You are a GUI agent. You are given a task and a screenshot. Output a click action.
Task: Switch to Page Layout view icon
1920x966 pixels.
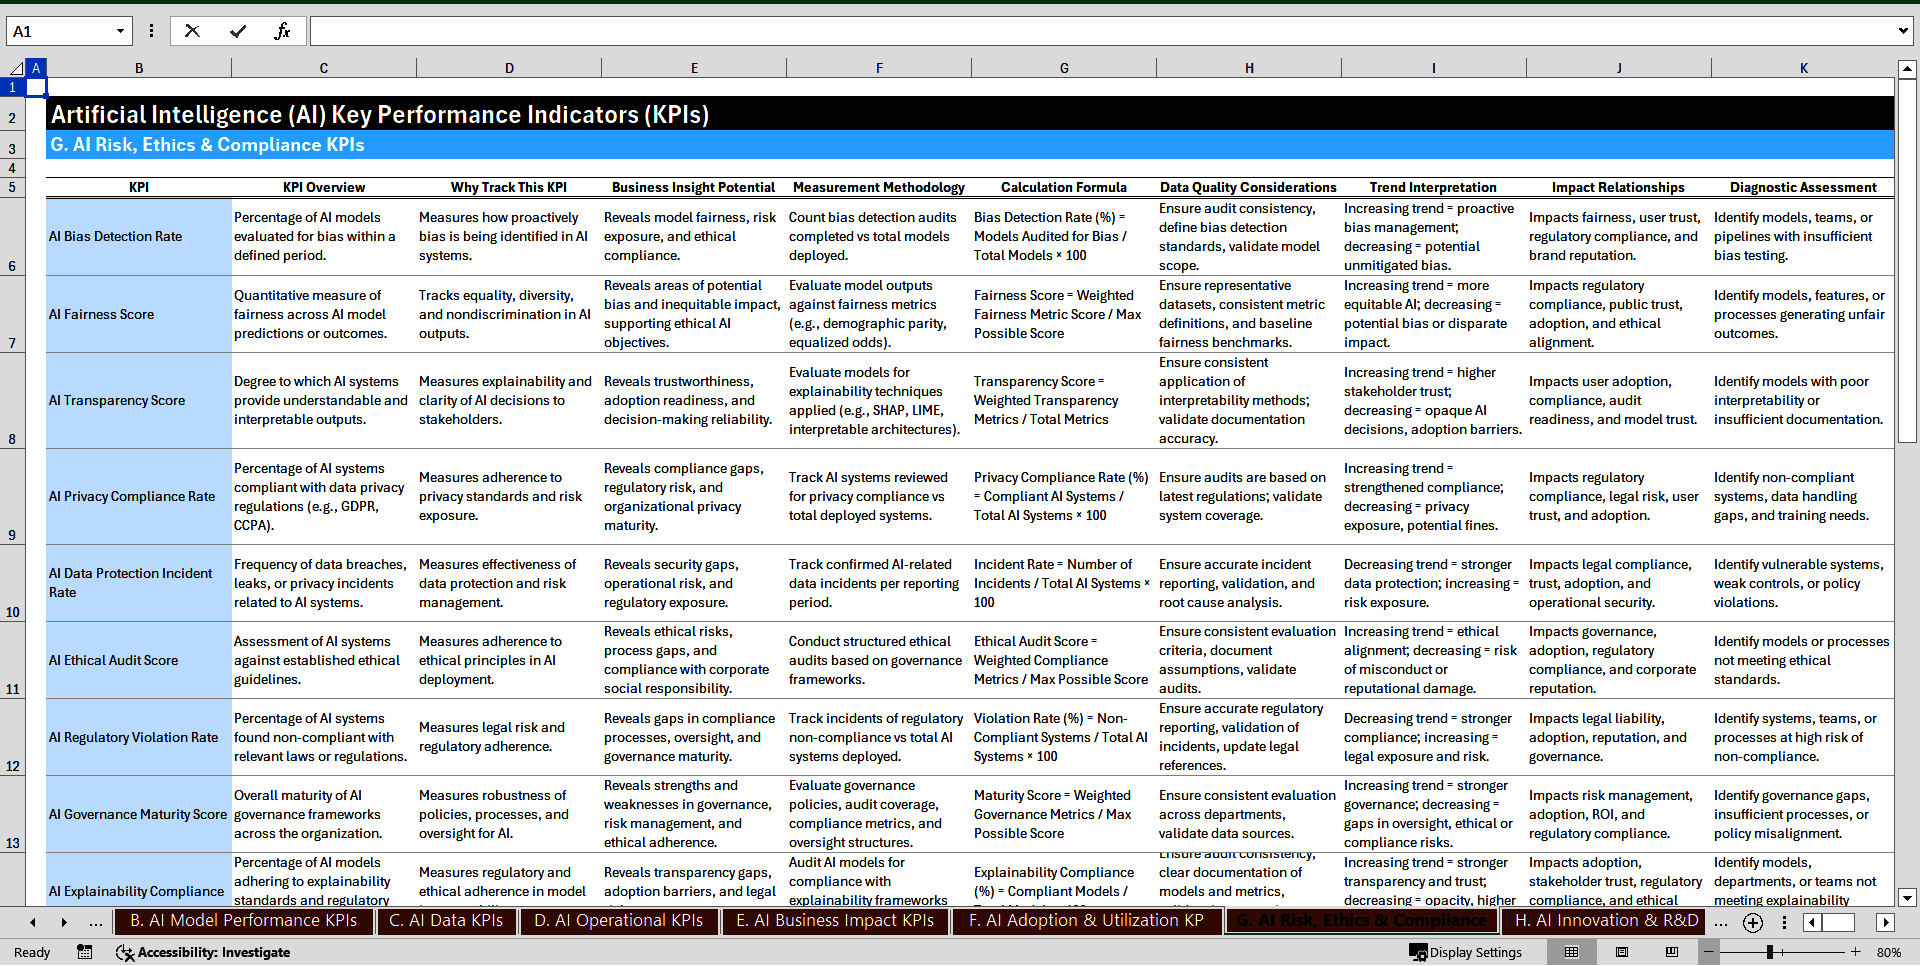[1622, 952]
